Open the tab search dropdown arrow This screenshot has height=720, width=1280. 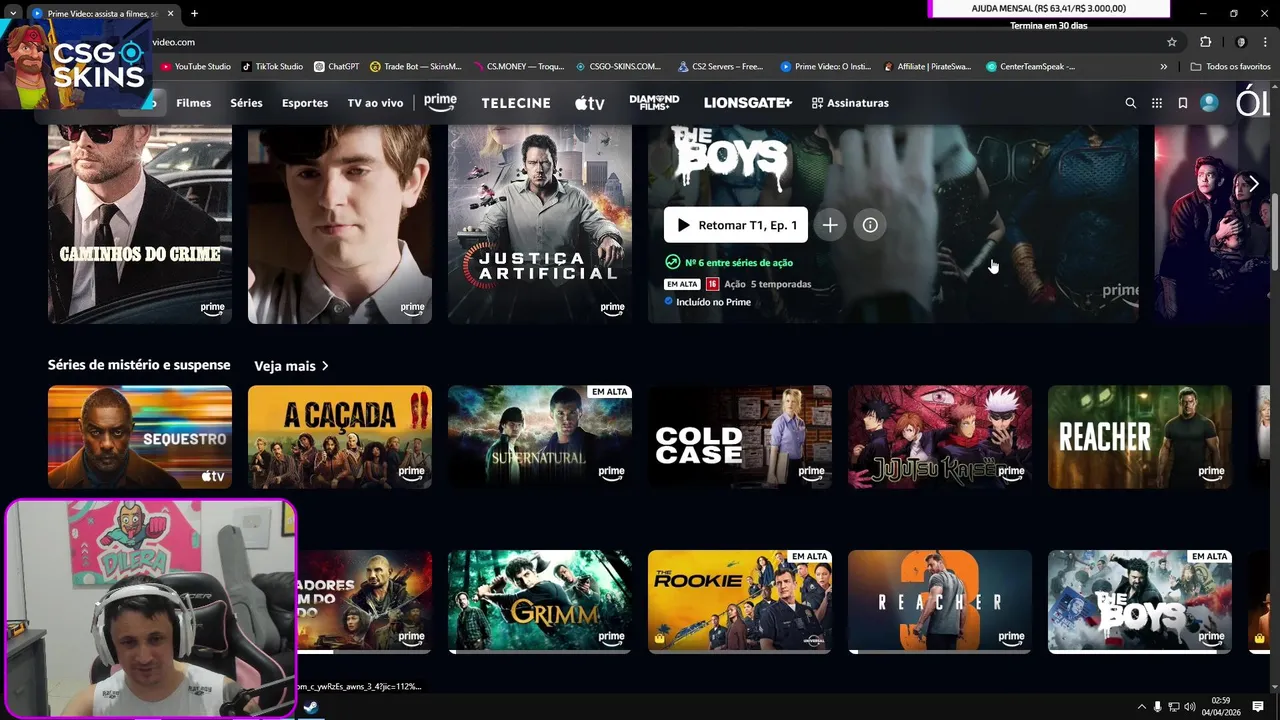click(x=13, y=14)
